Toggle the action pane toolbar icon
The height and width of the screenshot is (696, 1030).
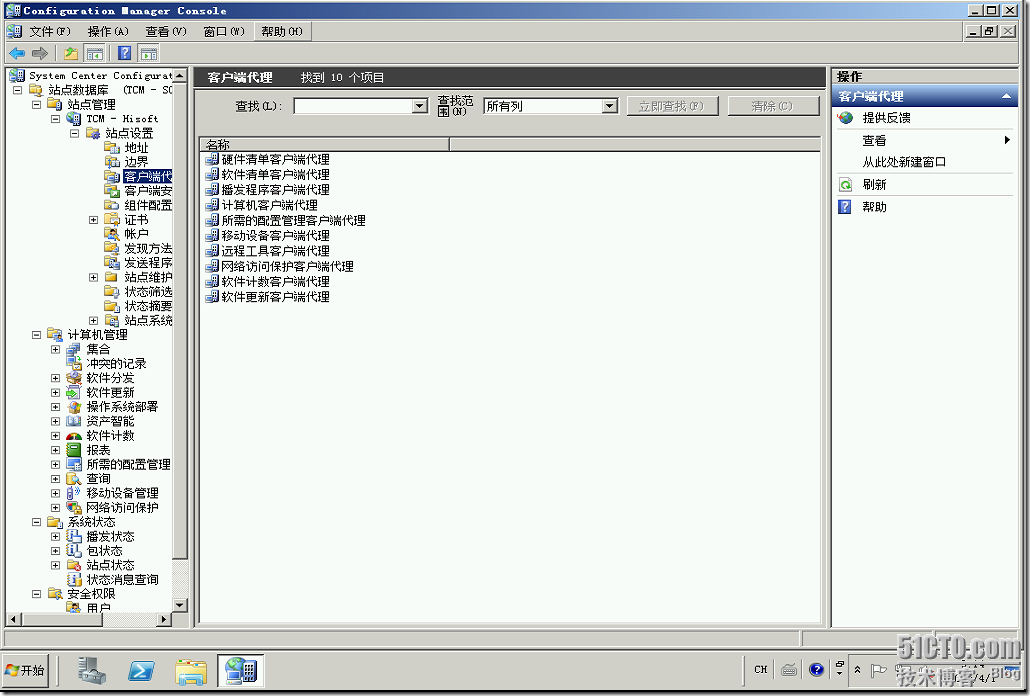(x=149, y=54)
